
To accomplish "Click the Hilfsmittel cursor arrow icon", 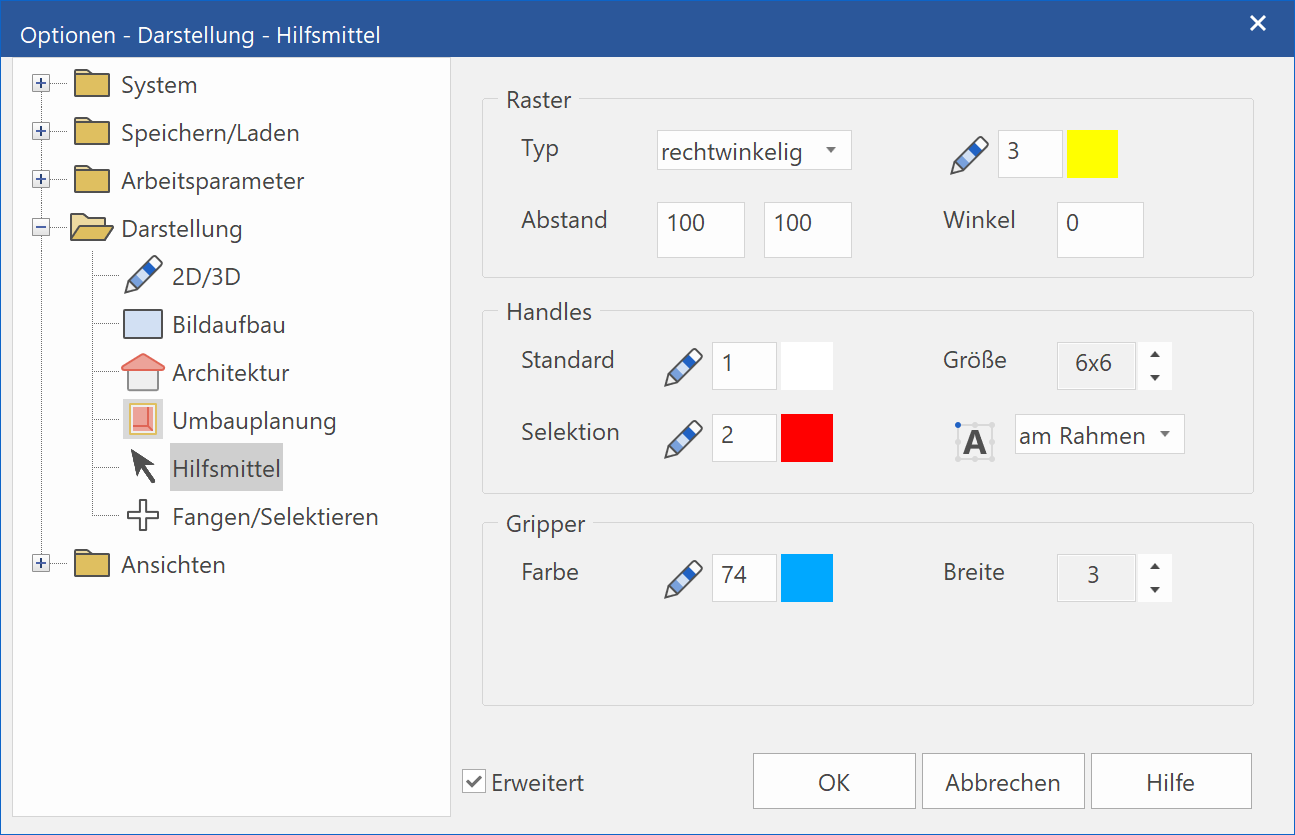I will [x=144, y=467].
